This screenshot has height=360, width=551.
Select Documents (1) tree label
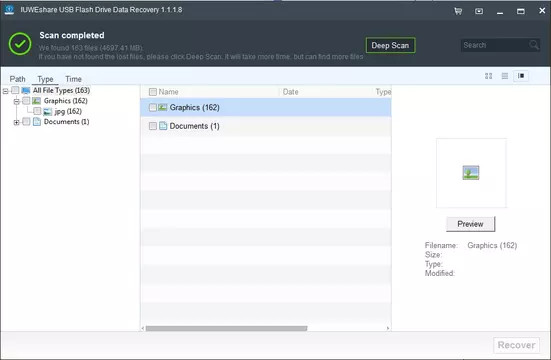pos(66,122)
